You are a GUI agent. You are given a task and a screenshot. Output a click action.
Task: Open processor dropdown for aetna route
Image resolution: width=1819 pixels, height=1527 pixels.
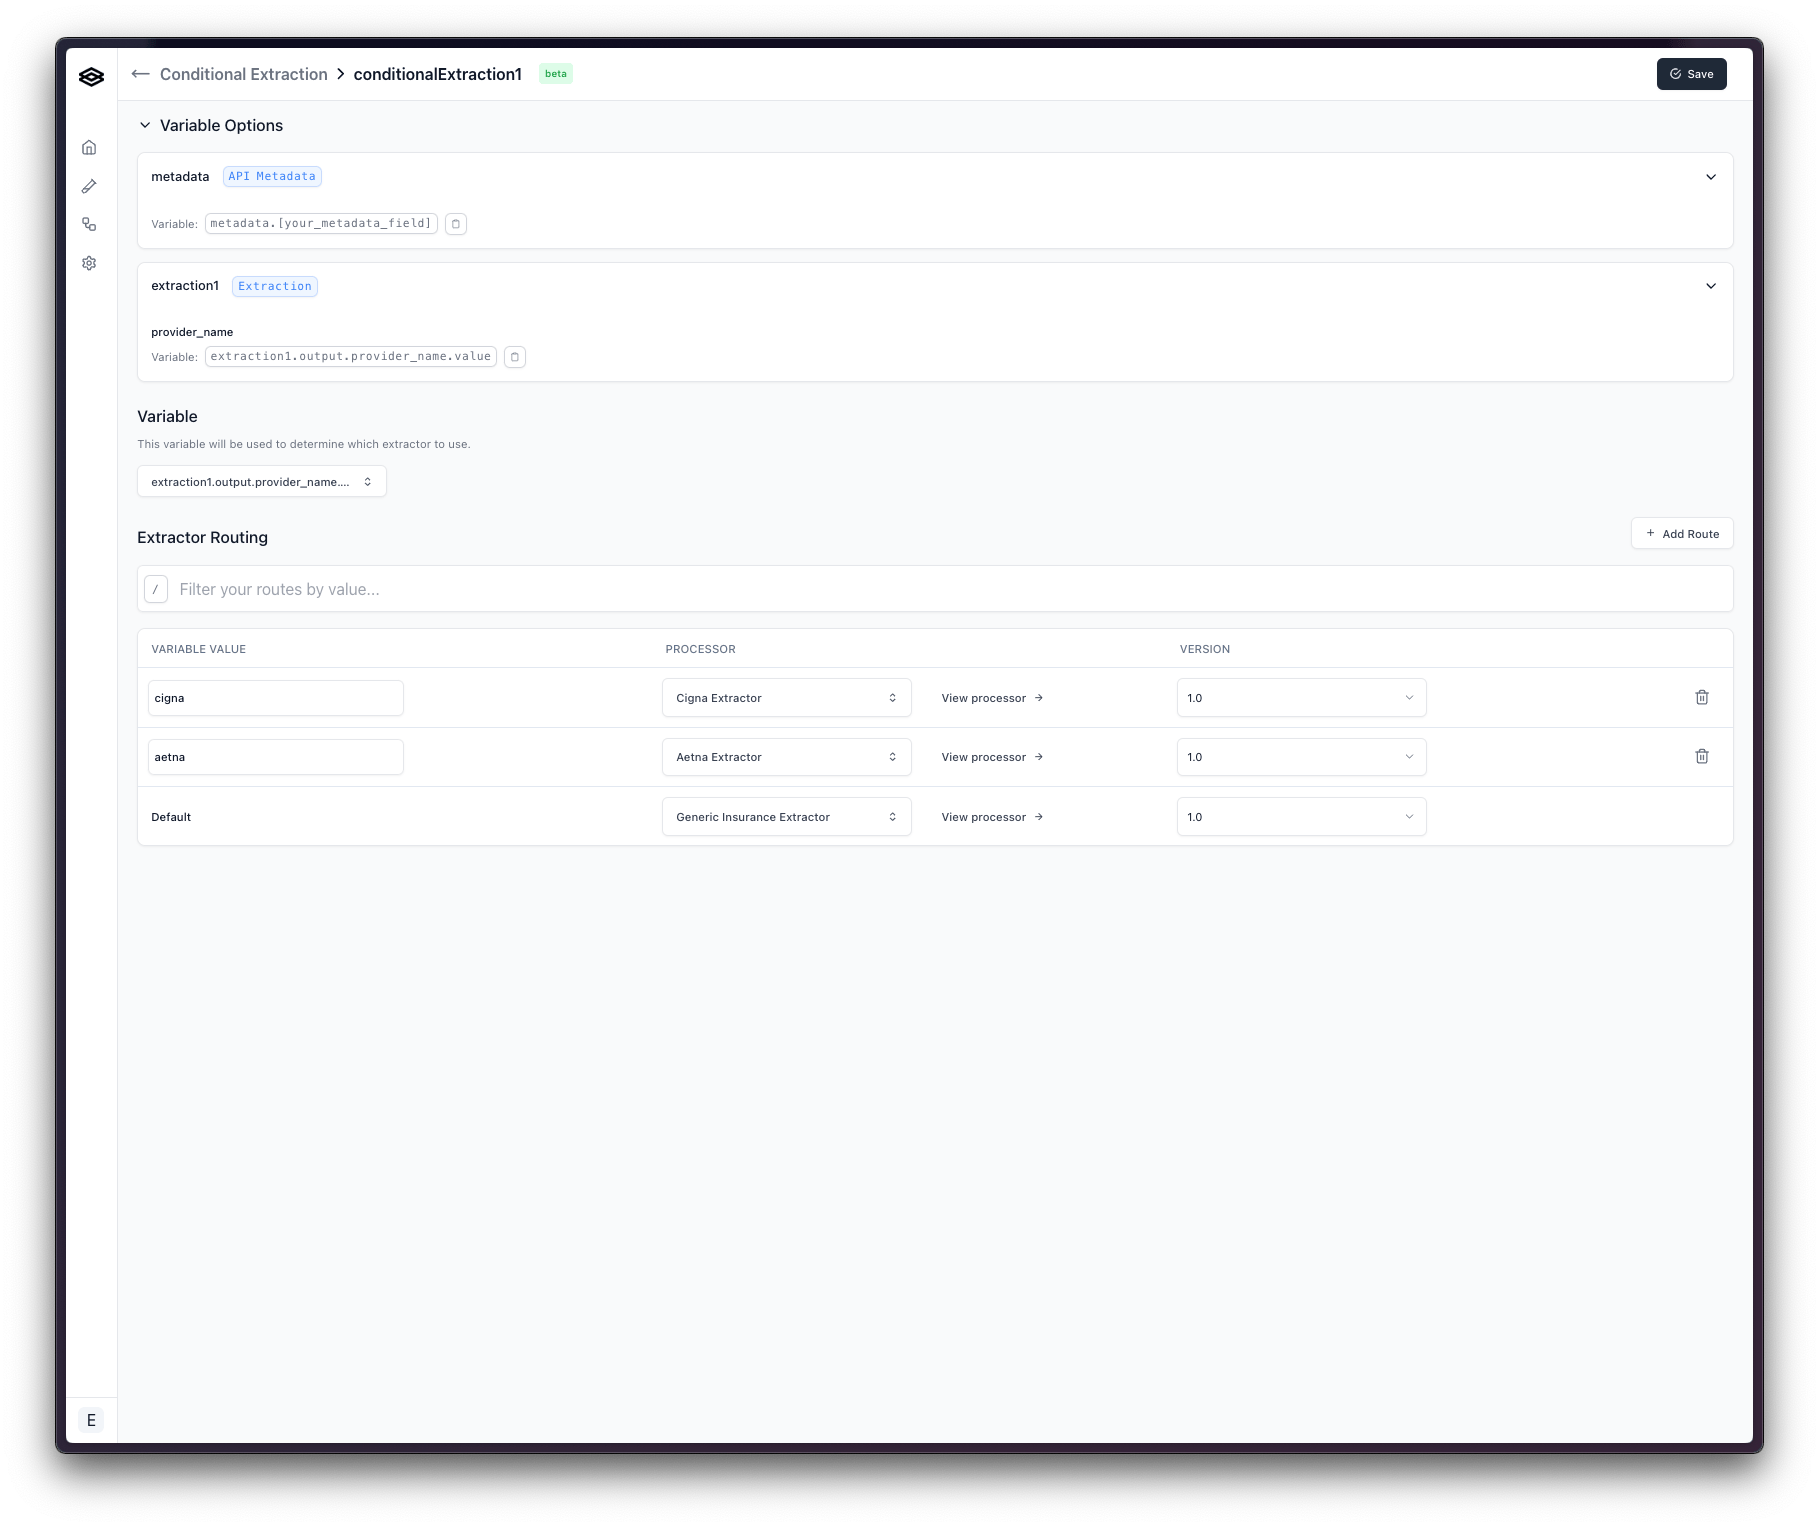point(787,757)
